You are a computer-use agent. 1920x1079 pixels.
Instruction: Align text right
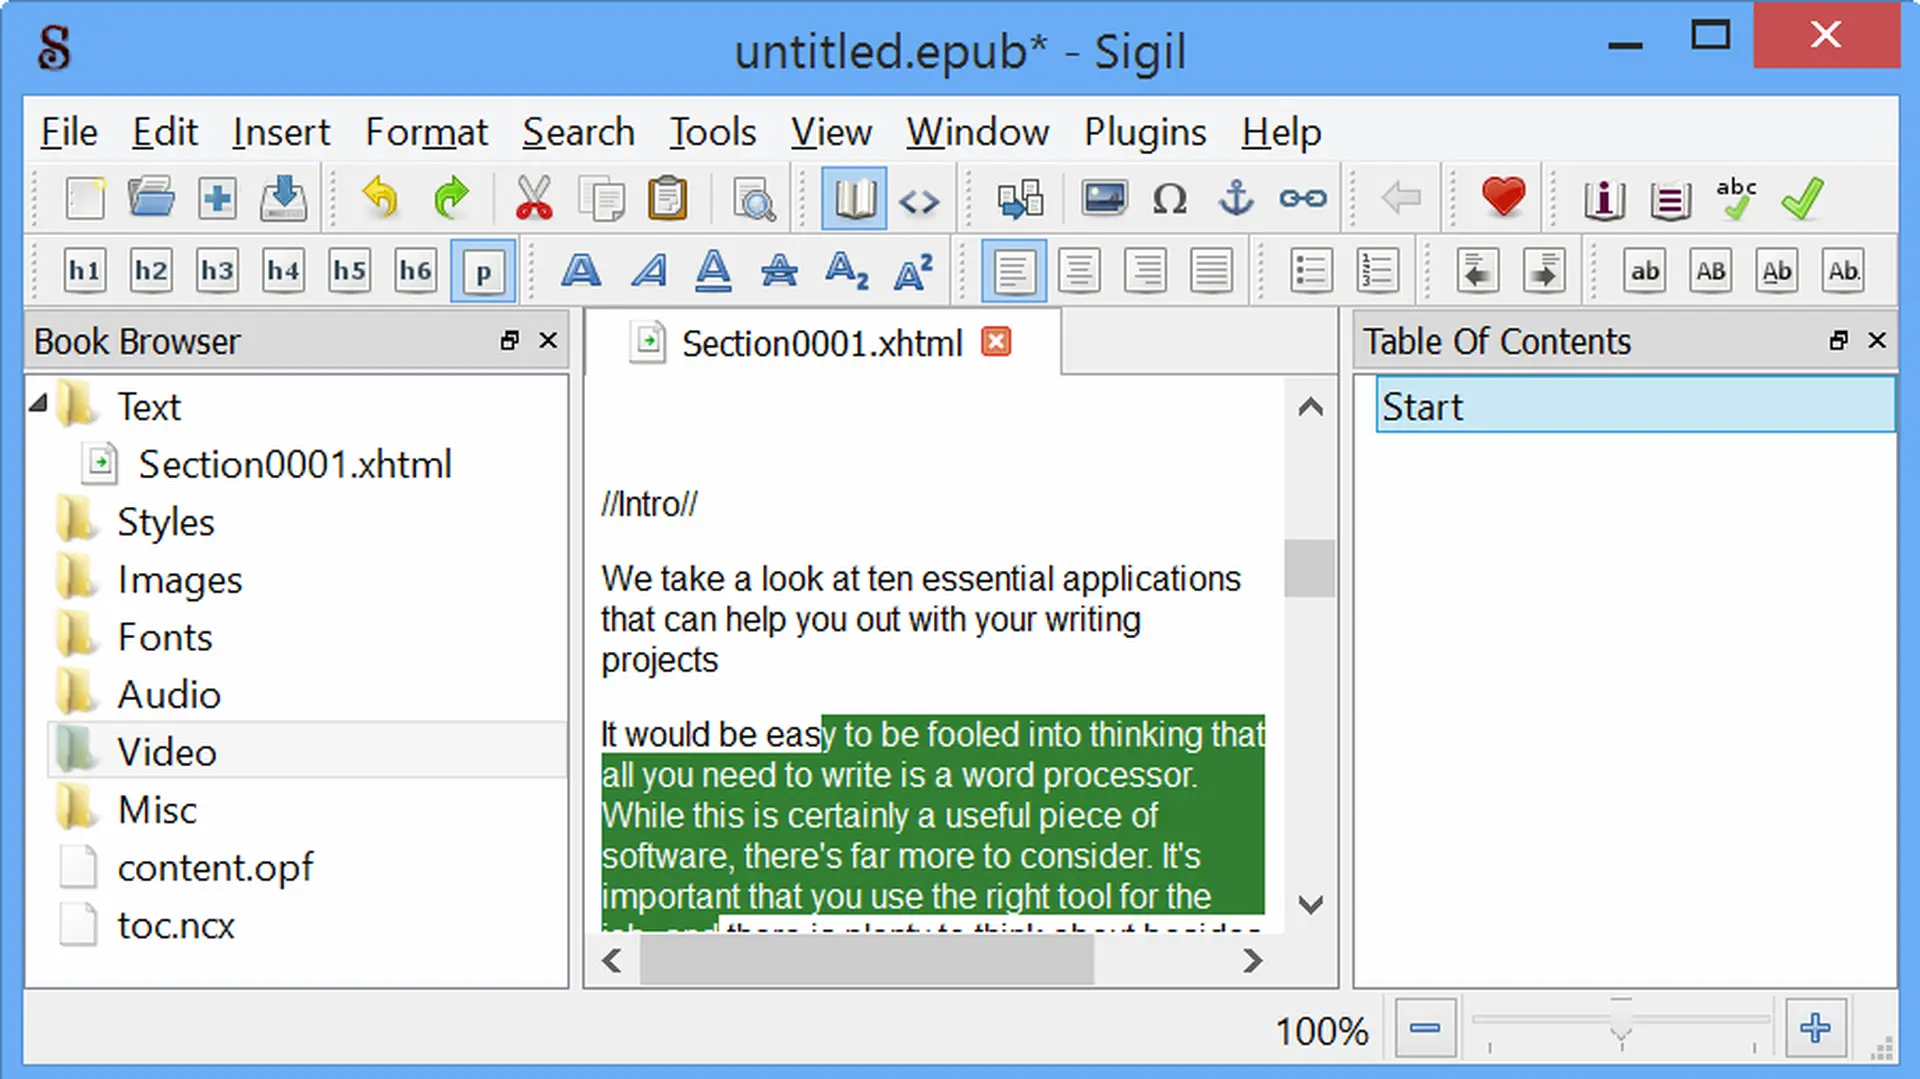pyautogui.click(x=1145, y=271)
